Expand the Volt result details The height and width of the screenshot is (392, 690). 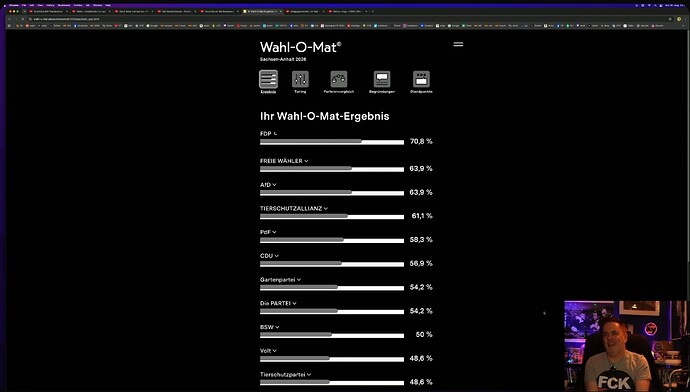click(x=275, y=351)
